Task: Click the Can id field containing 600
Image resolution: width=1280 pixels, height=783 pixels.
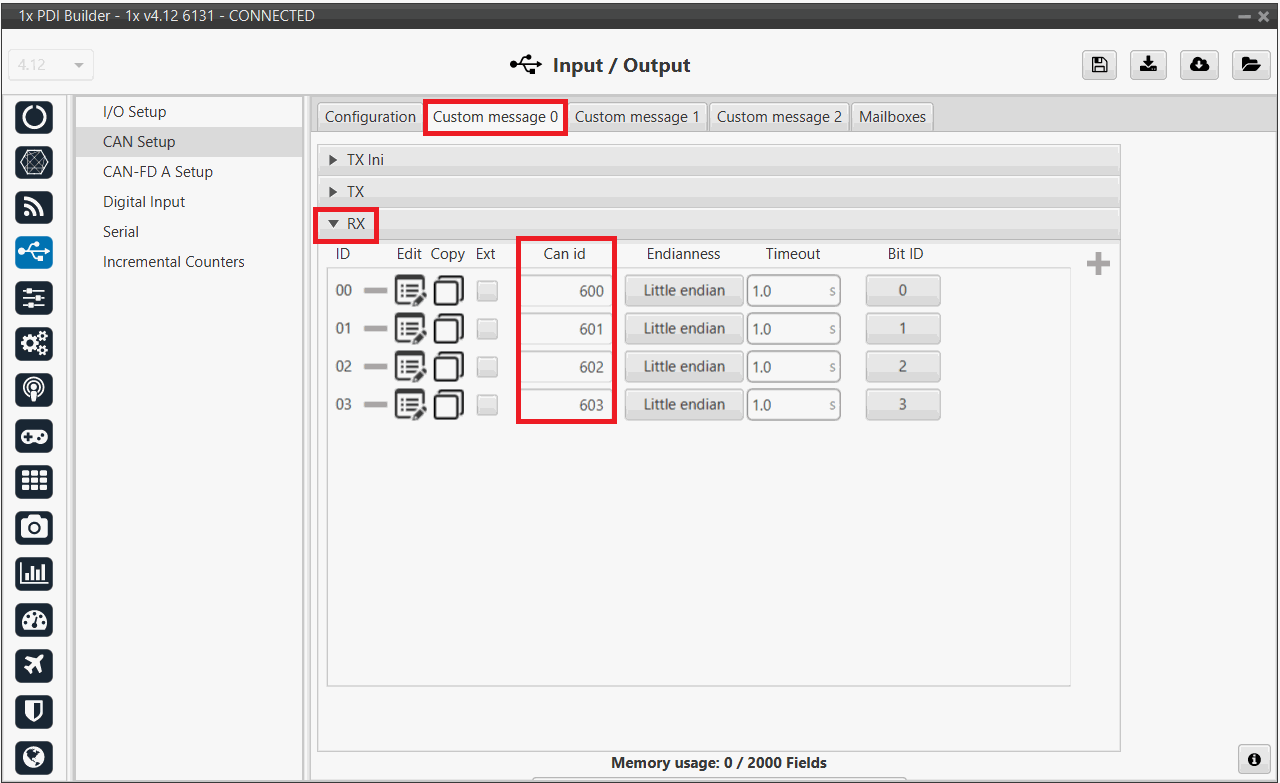Action: pos(566,291)
